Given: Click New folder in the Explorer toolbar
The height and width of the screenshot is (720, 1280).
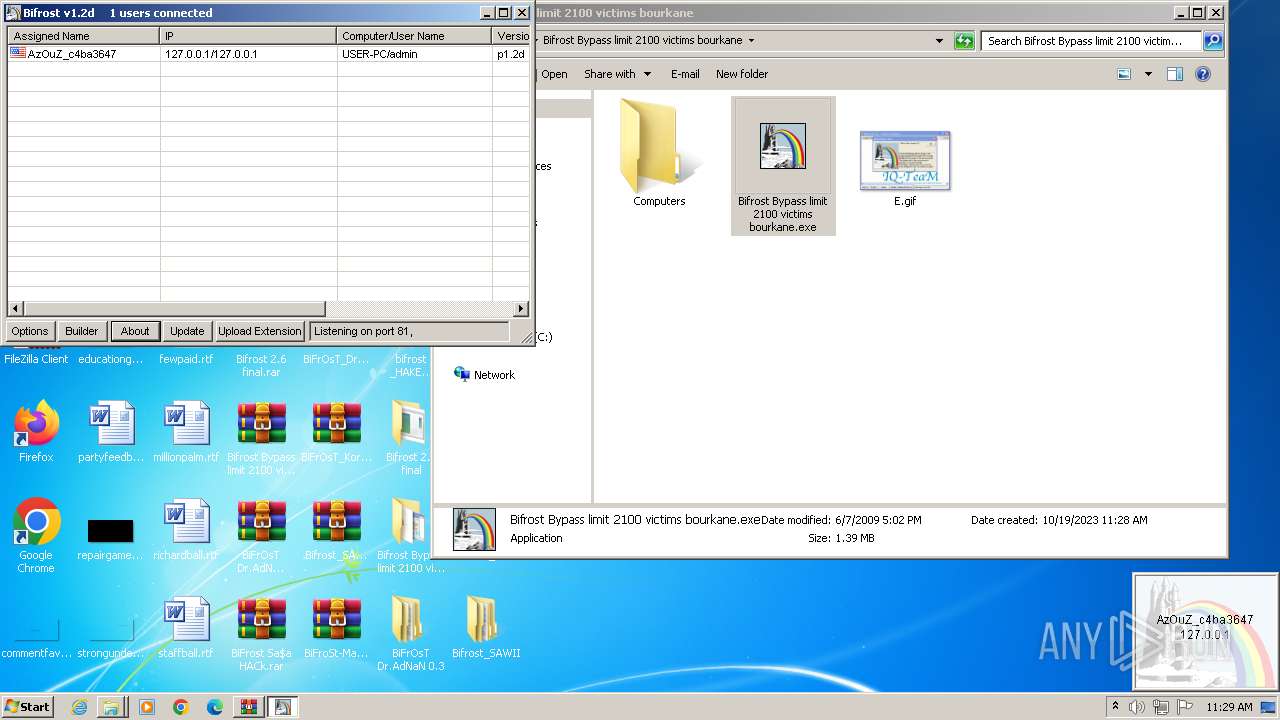Looking at the screenshot, I should [742, 74].
